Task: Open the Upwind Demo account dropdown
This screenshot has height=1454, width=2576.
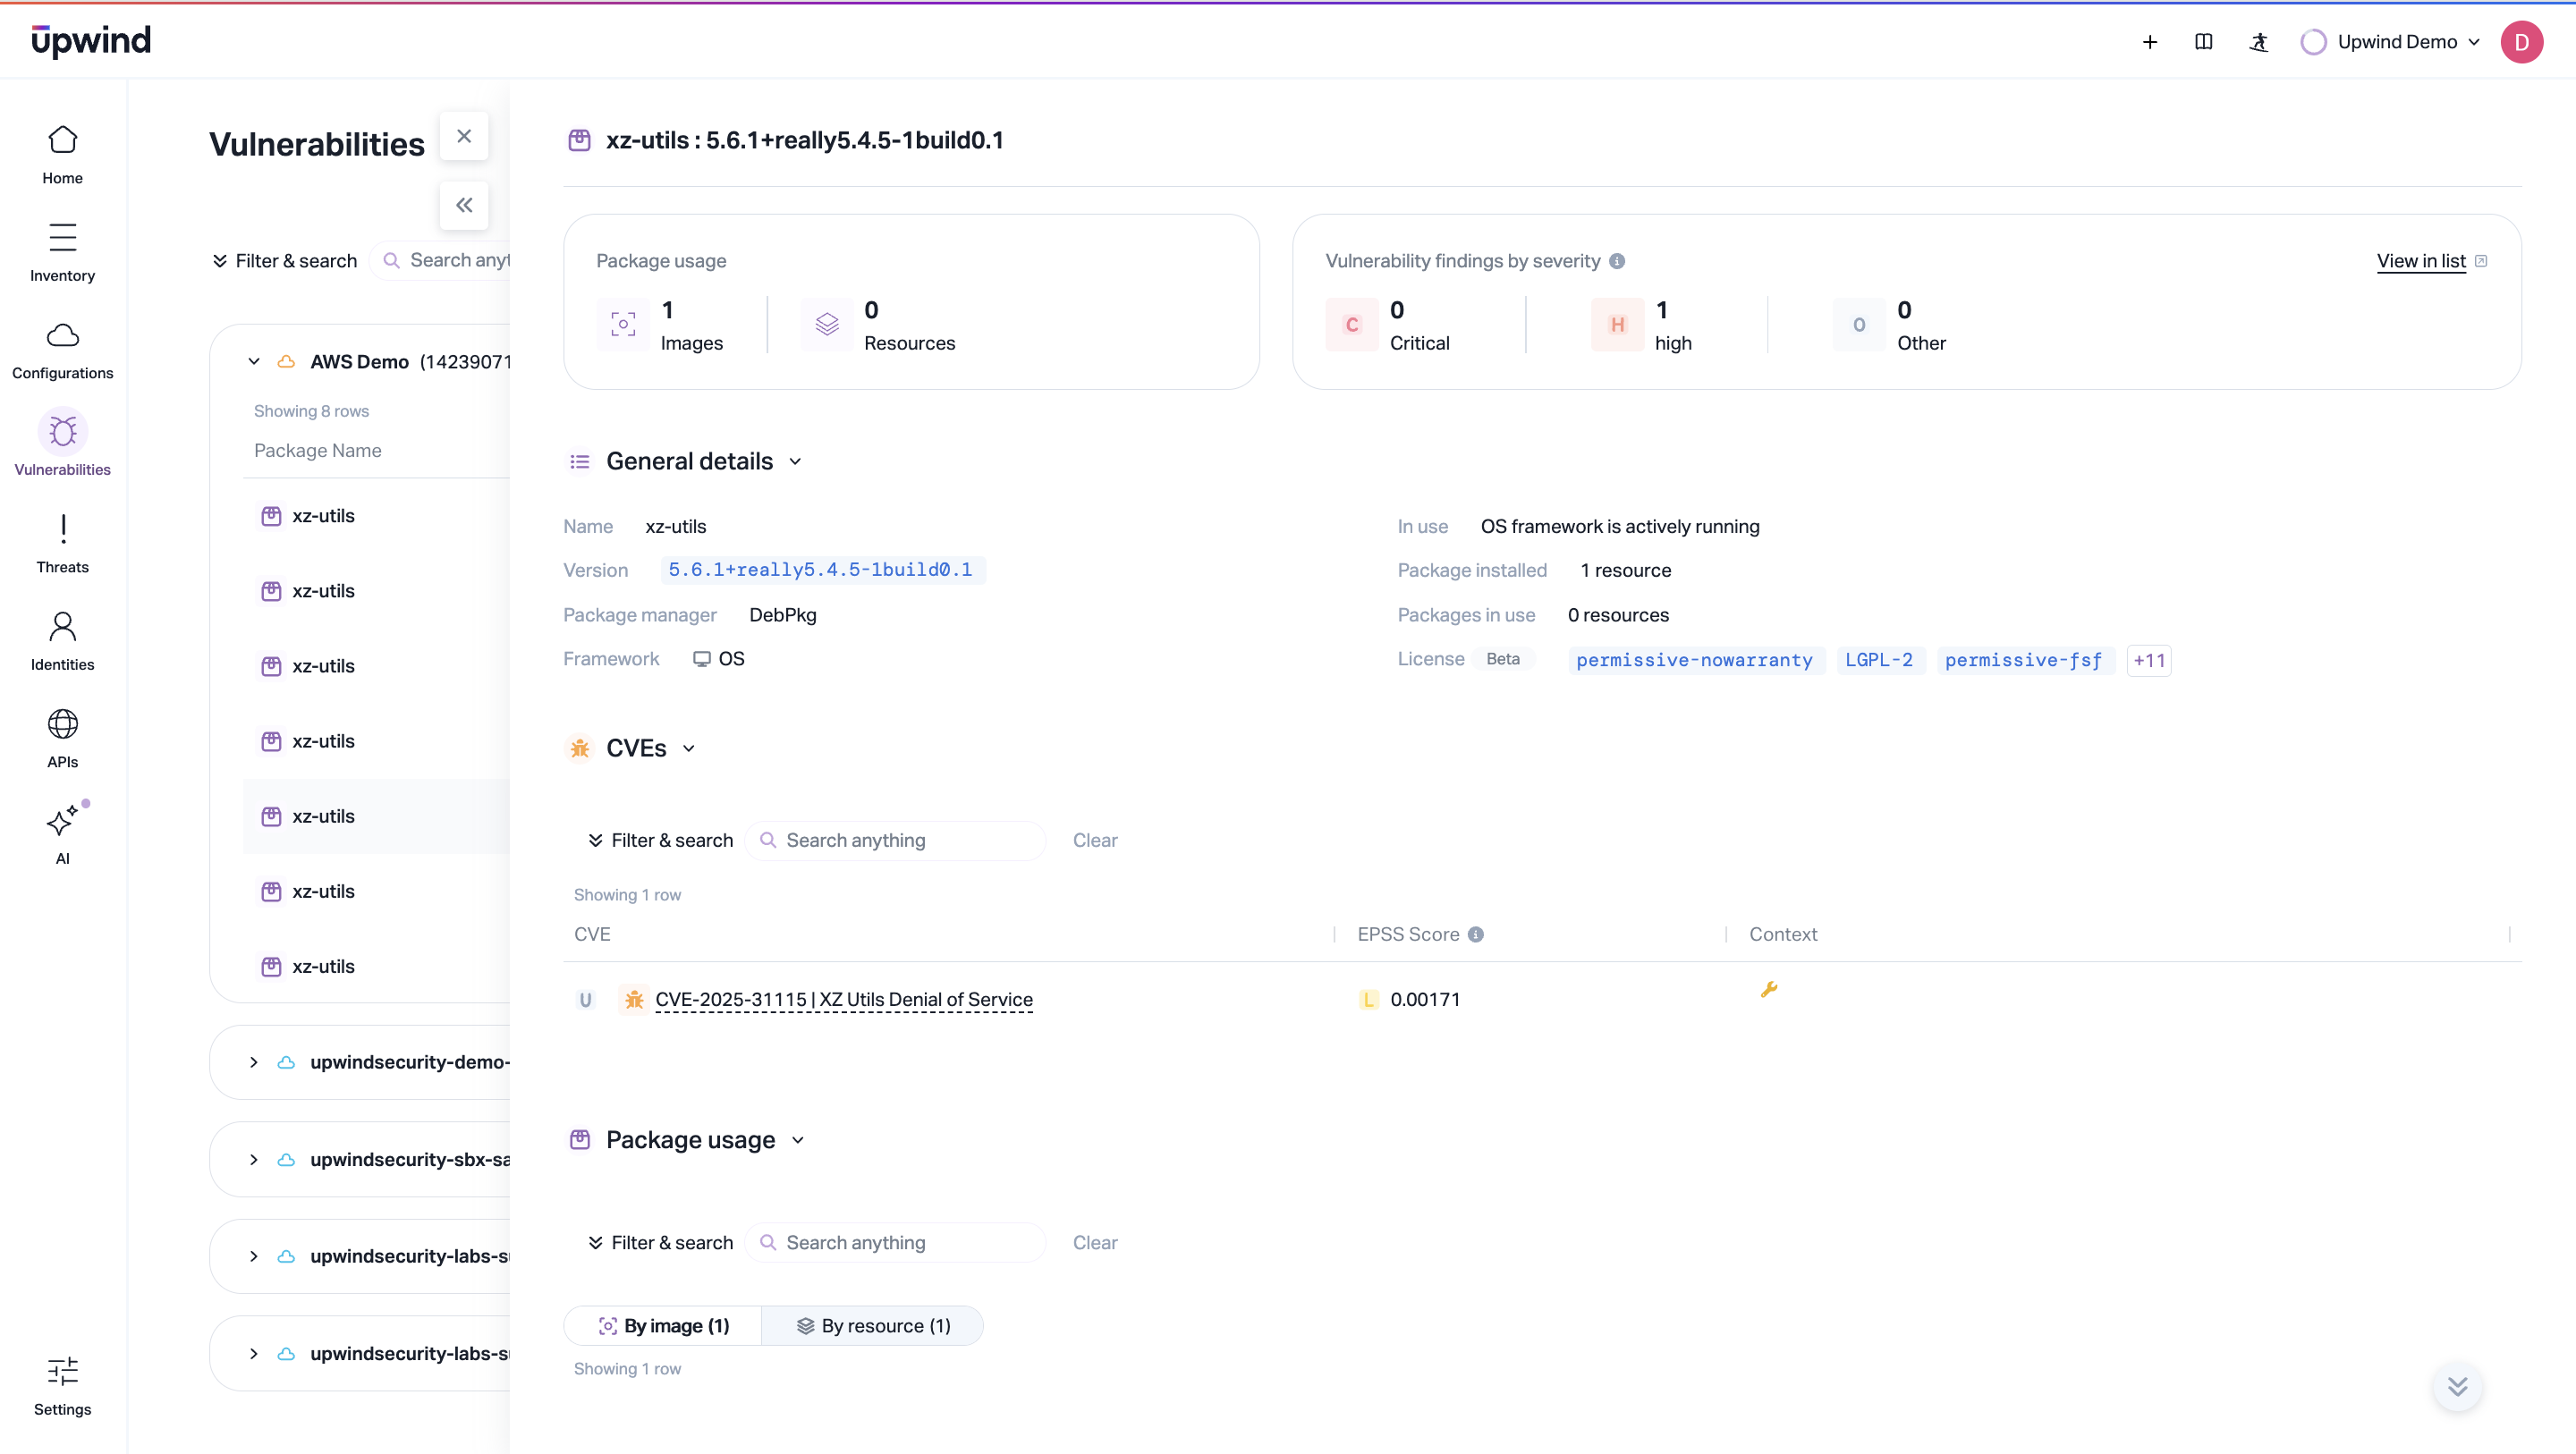Action: pyautogui.click(x=2391, y=42)
